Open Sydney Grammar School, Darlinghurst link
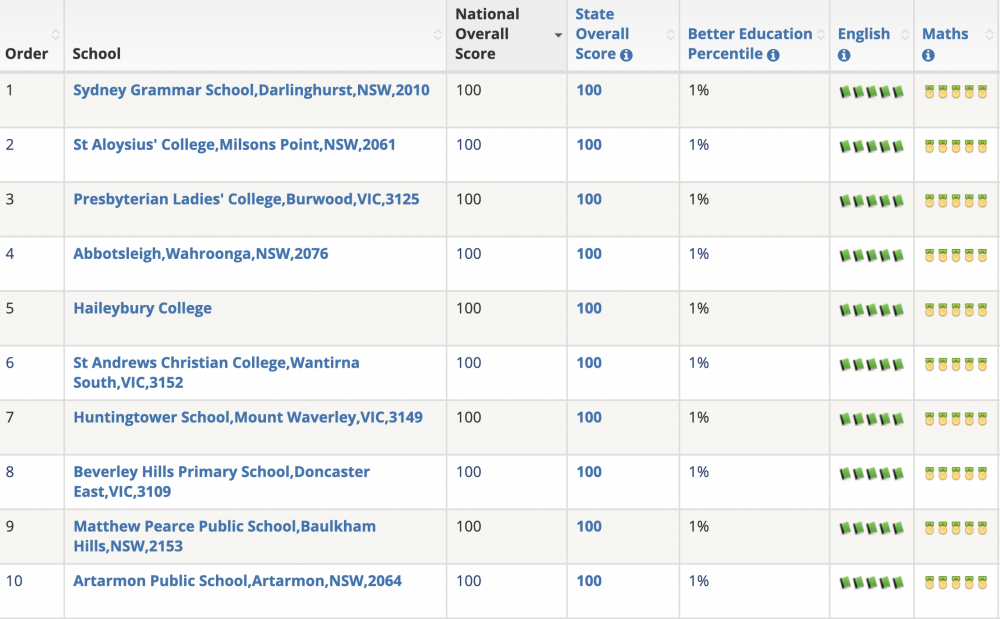1000x619 pixels. [251, 90]
